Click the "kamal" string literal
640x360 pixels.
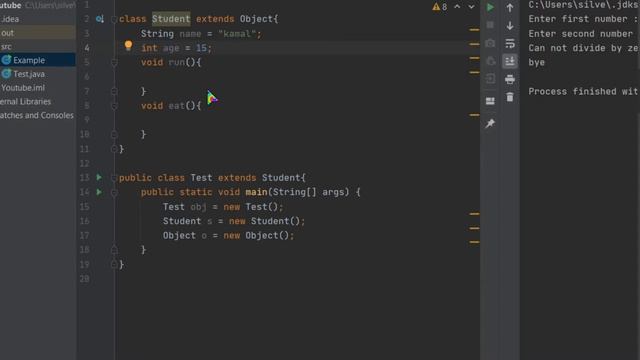coord(237,34)
